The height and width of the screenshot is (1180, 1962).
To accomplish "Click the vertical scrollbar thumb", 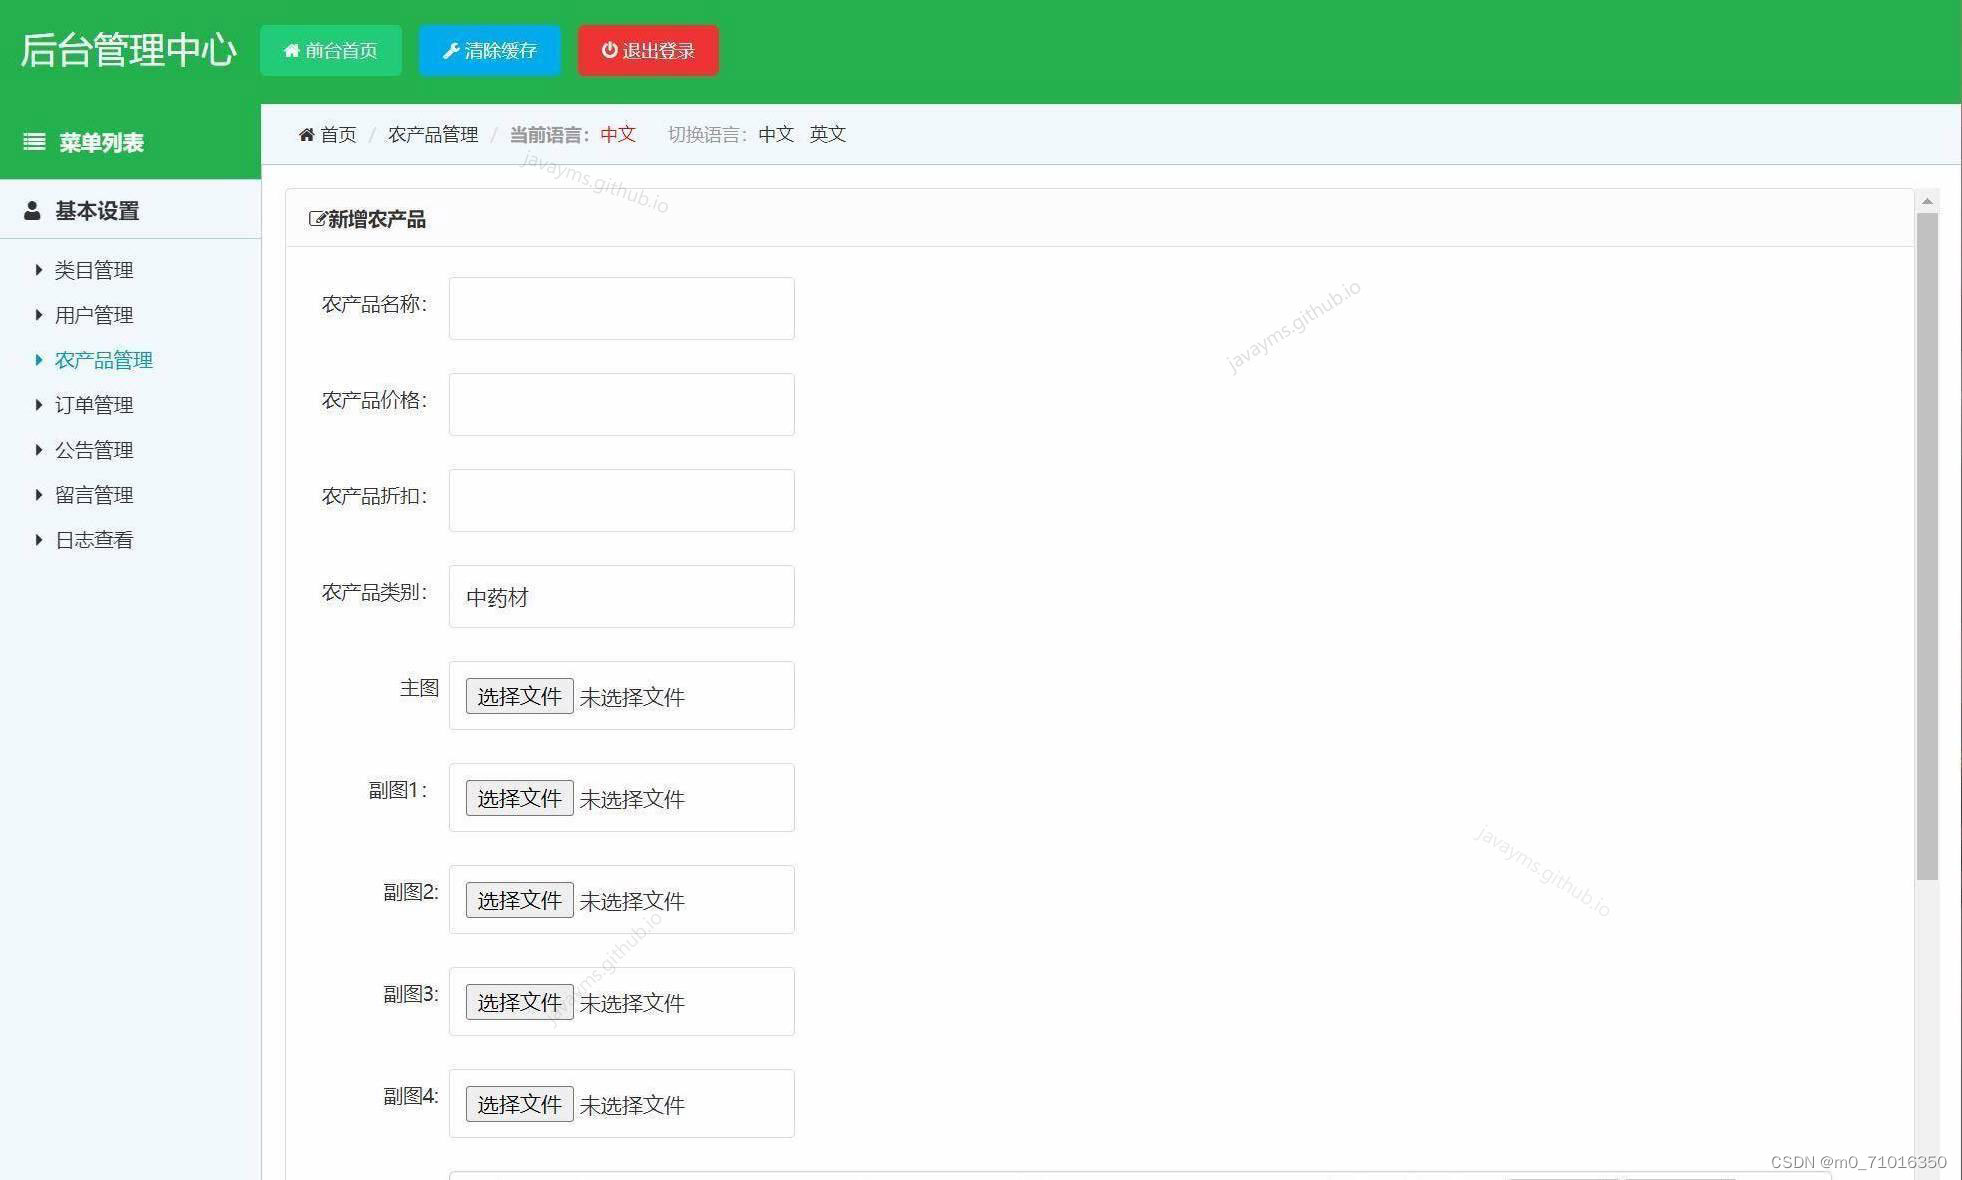I will pos(1927,545).
